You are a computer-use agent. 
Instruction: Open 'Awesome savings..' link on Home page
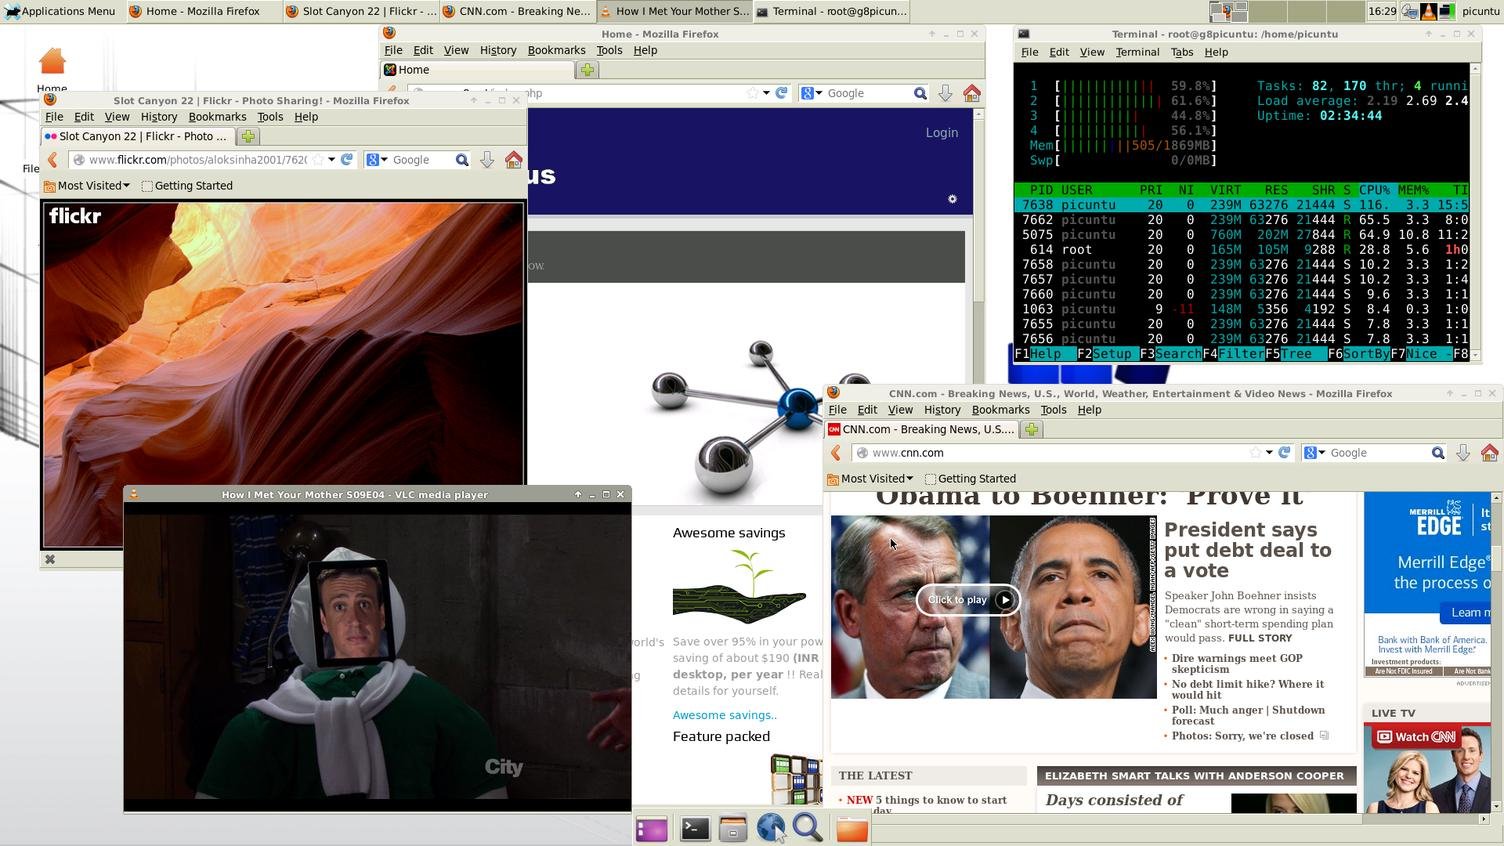pyautogui.click(x=724, y=715)
